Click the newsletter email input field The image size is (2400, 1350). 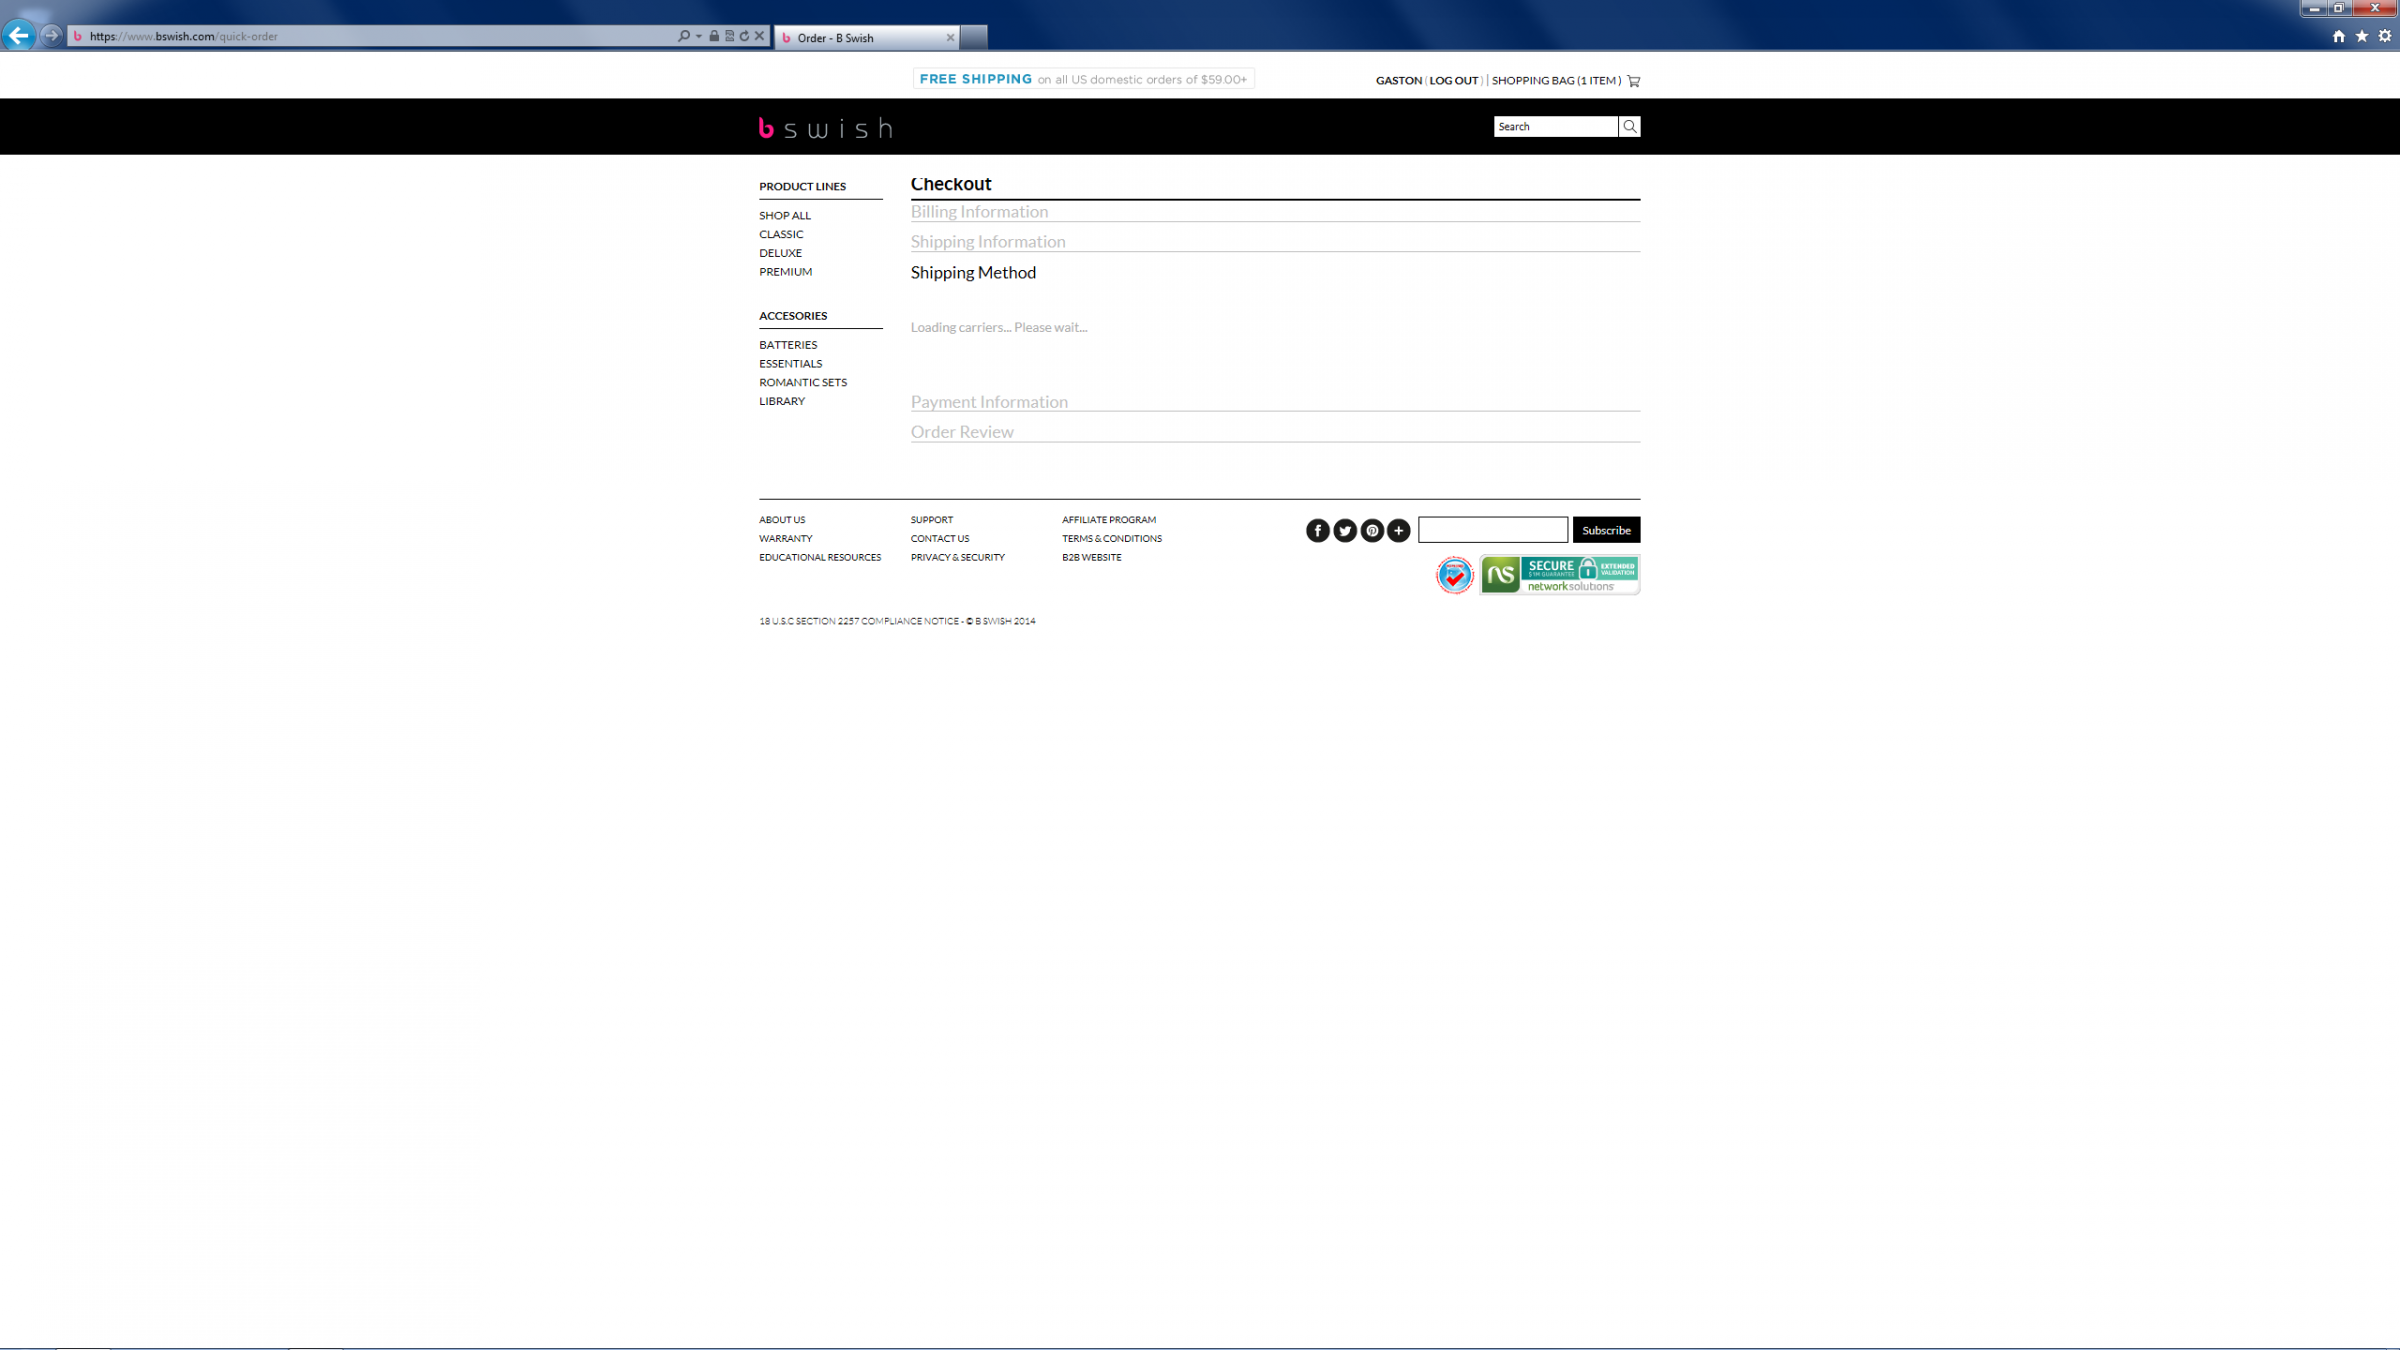click(1492, 530)
